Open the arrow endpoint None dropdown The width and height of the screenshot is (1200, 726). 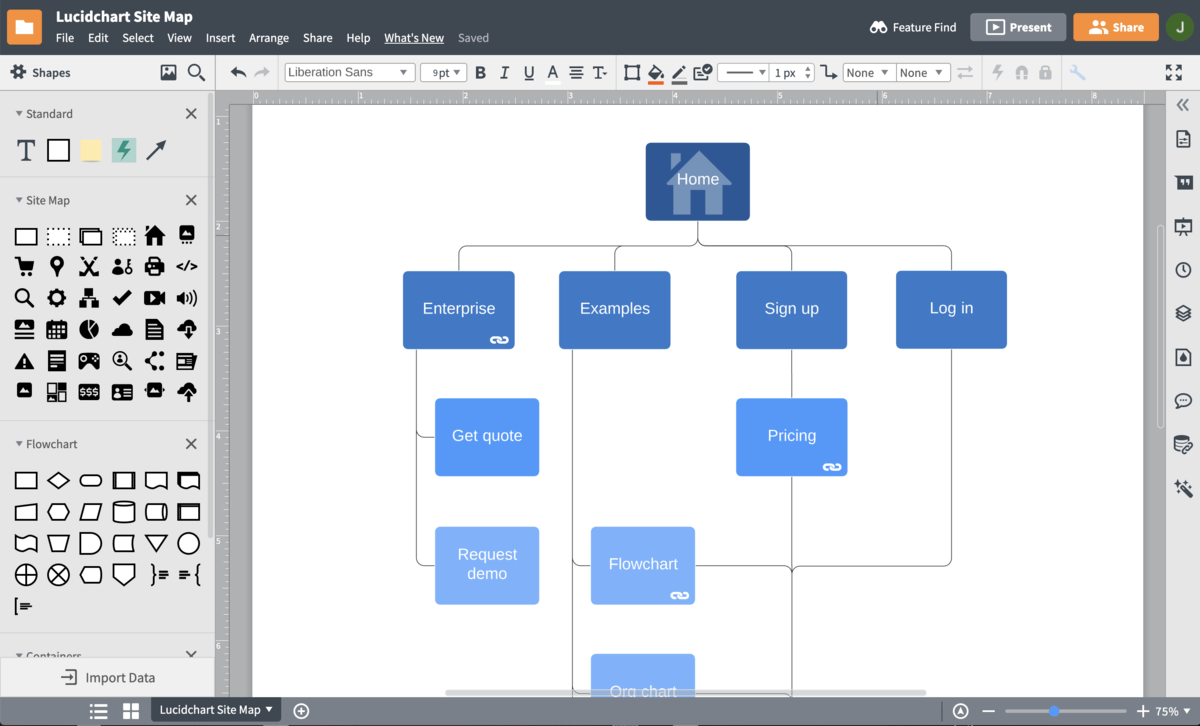tap(867, 72)
